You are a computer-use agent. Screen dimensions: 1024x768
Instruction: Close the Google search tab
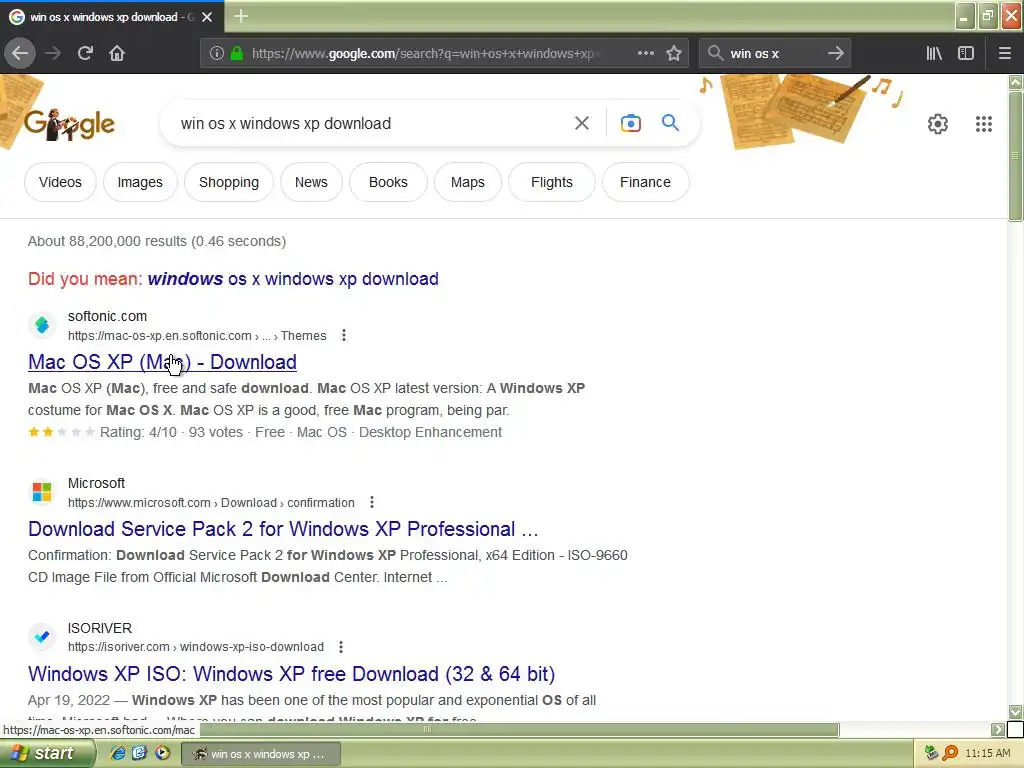point(207,17)
